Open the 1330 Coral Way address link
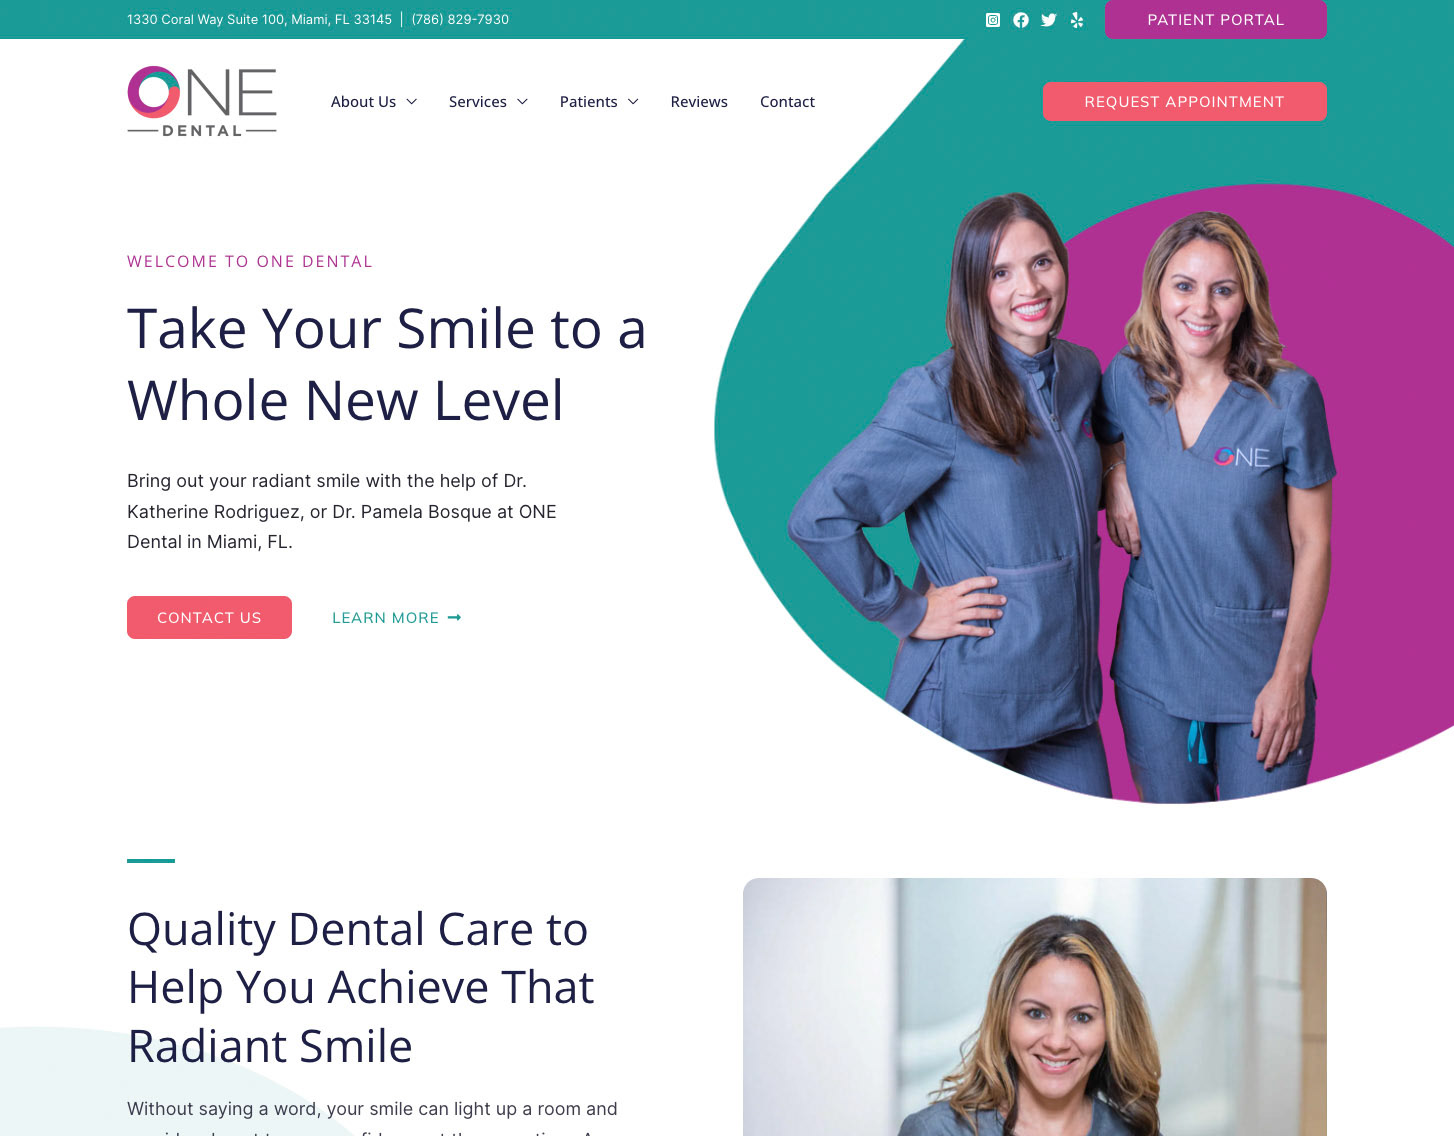Viewport: 1454px width, 1136px height. click(259, 20)
